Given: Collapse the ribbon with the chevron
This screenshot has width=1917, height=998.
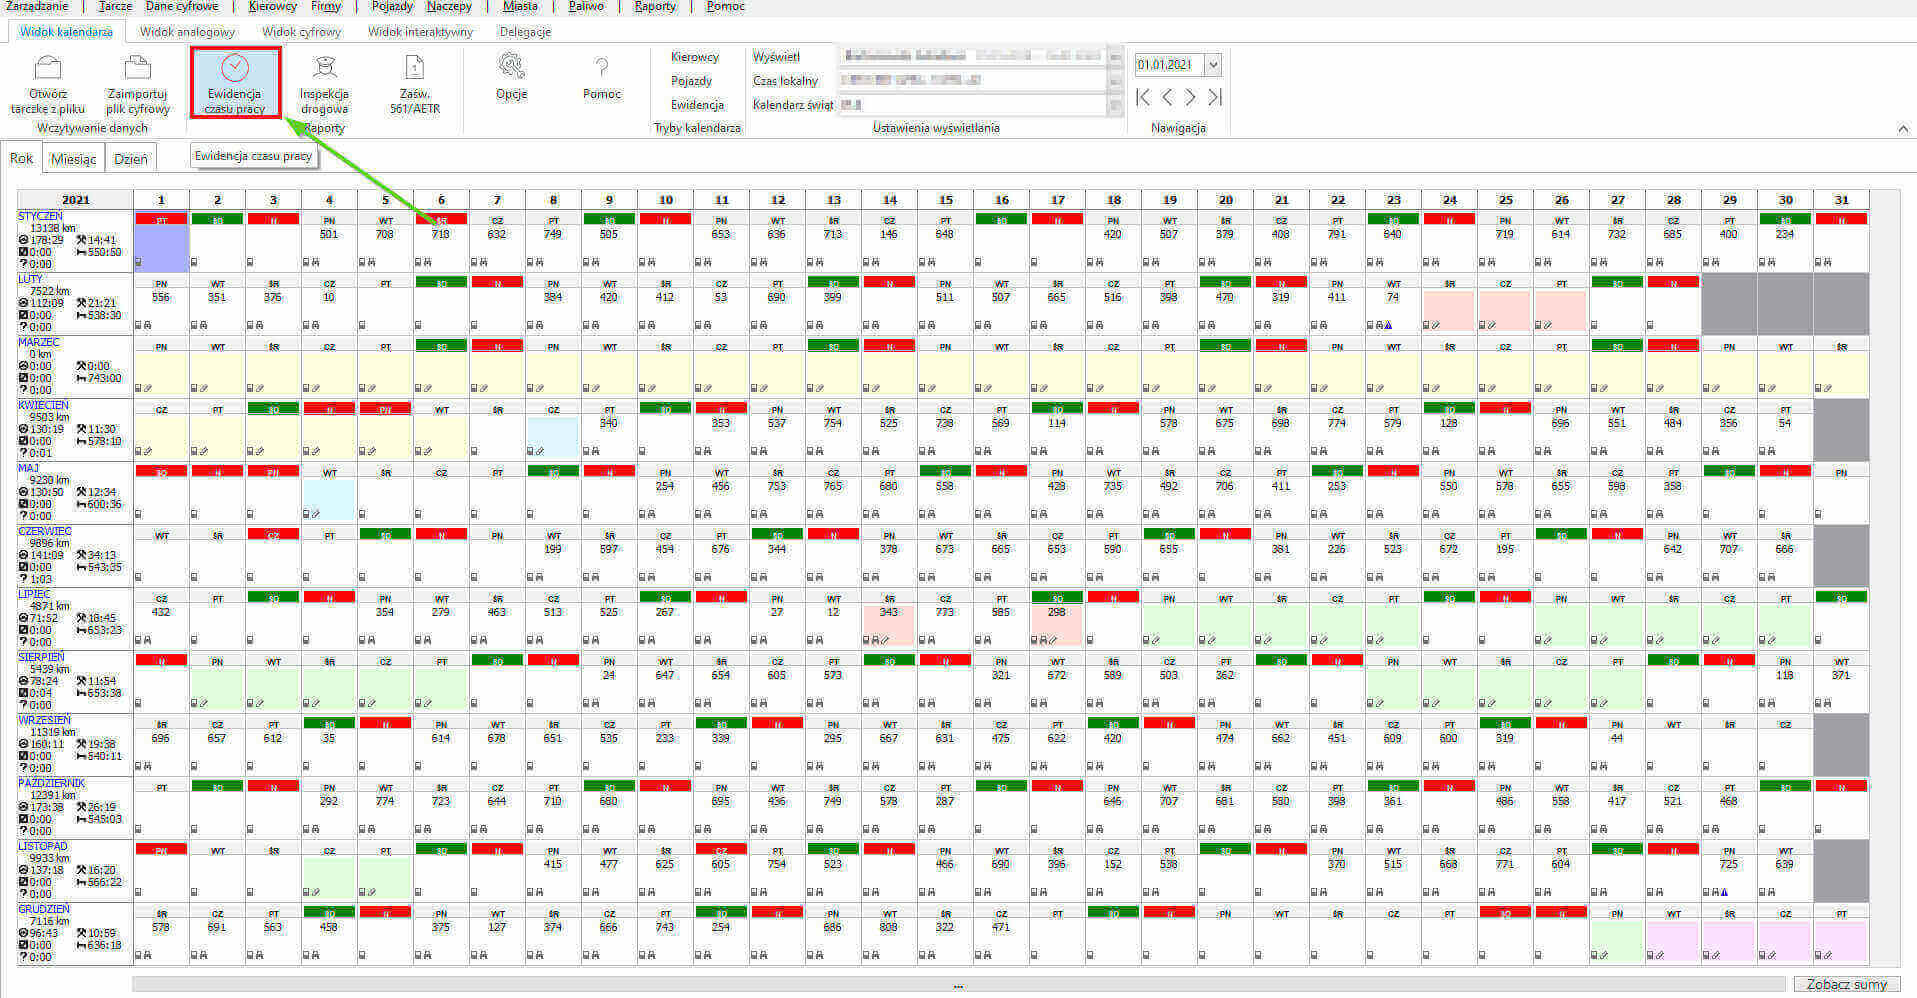Looking at the screenshot, I should [x=1902, y=129].
